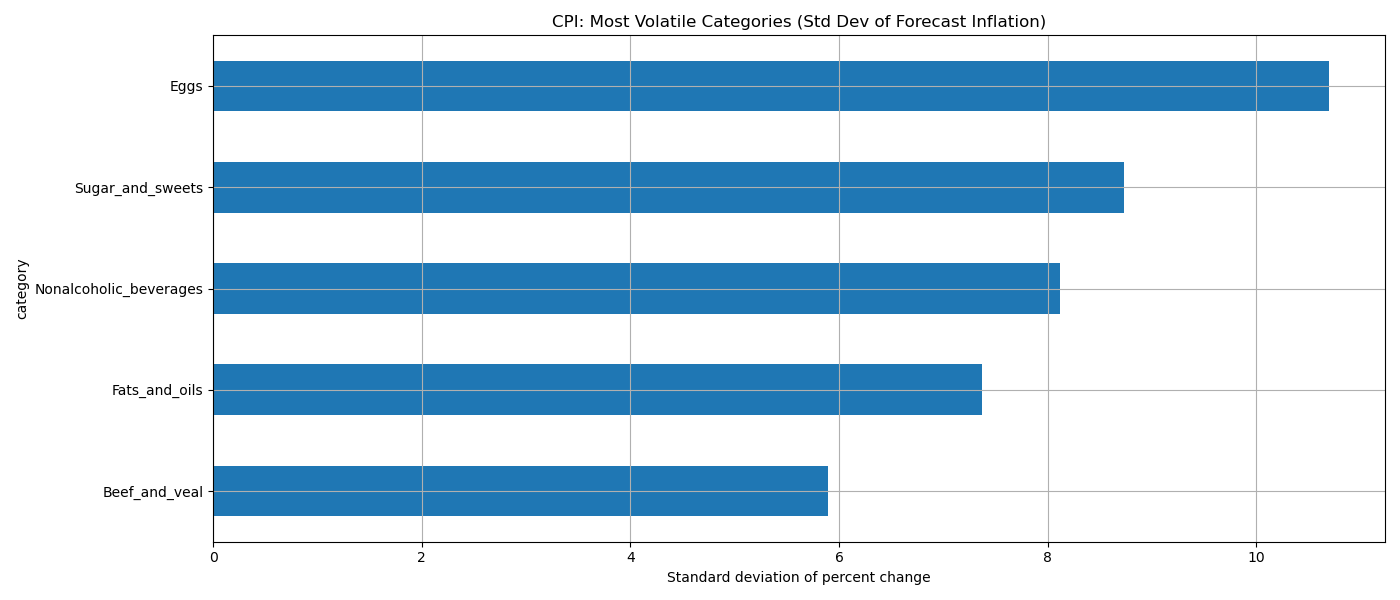This screenshot has width=1400, height=600.
Task: Click the Beef_and_veal bar
Action: coord(520,491)
